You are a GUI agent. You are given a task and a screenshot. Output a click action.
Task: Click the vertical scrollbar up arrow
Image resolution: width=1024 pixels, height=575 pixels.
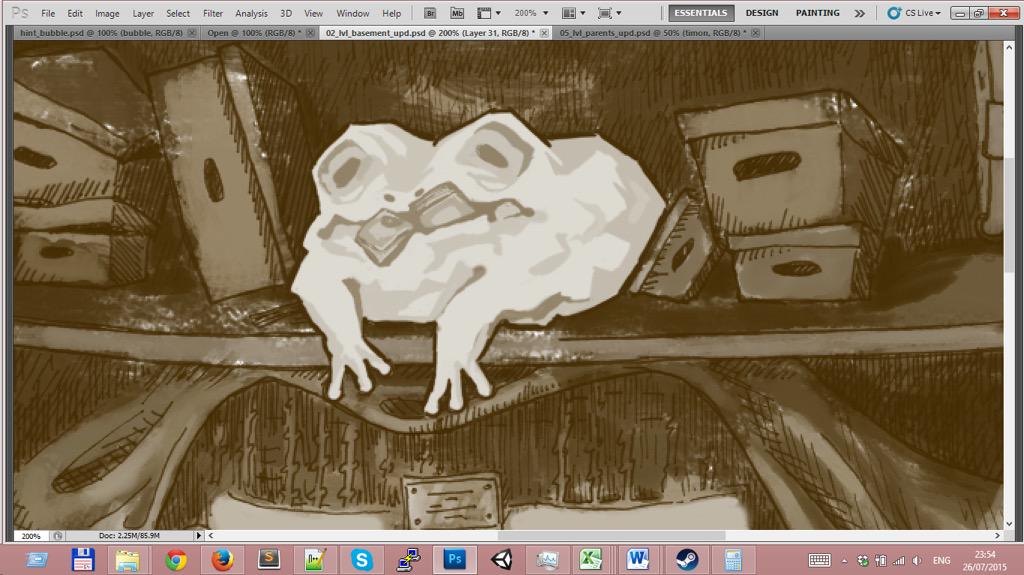pyautogui.click(x=1009, y=47)
